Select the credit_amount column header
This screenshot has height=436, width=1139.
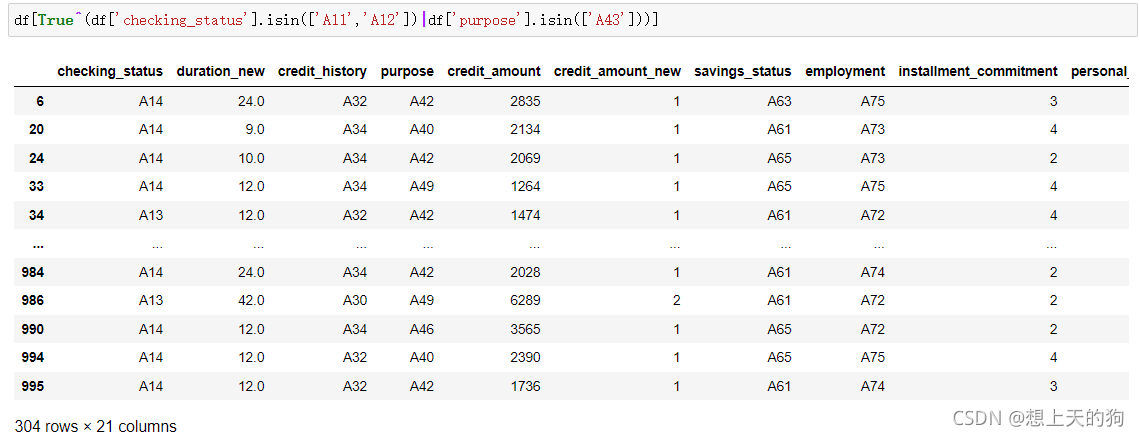point(494,71)
